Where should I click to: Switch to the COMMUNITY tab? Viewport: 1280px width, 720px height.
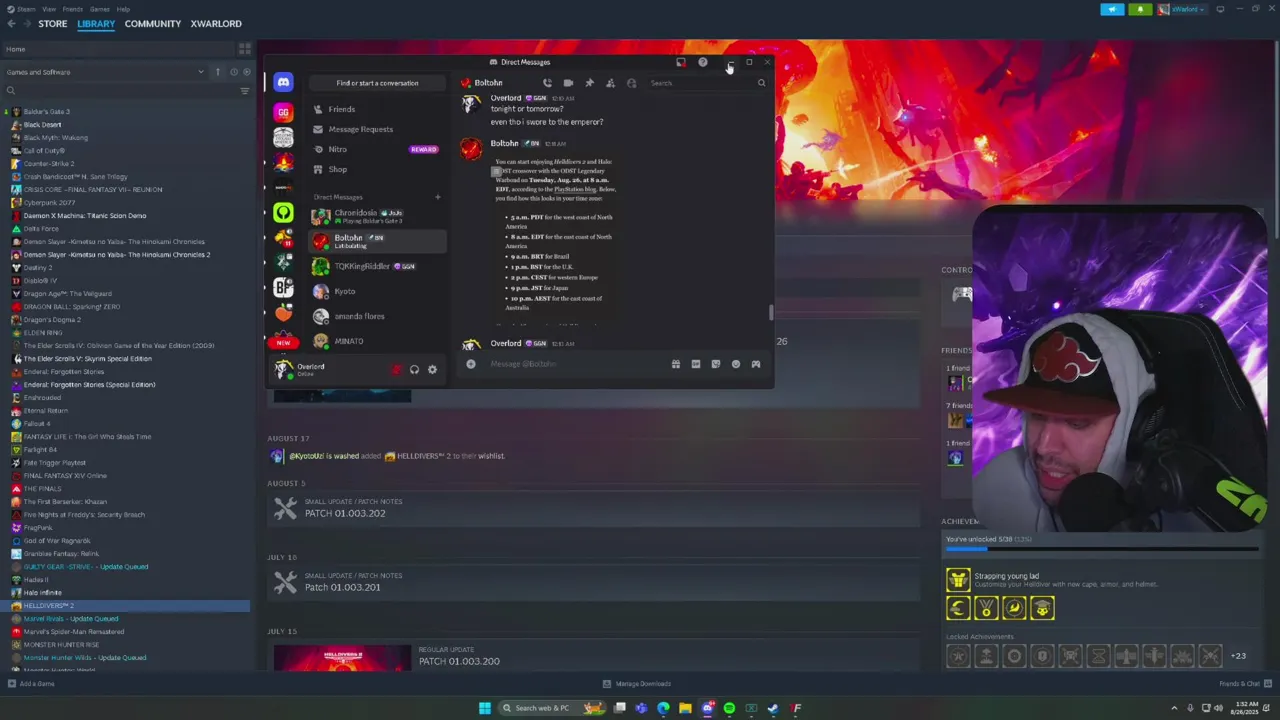[x=153, y=23]
